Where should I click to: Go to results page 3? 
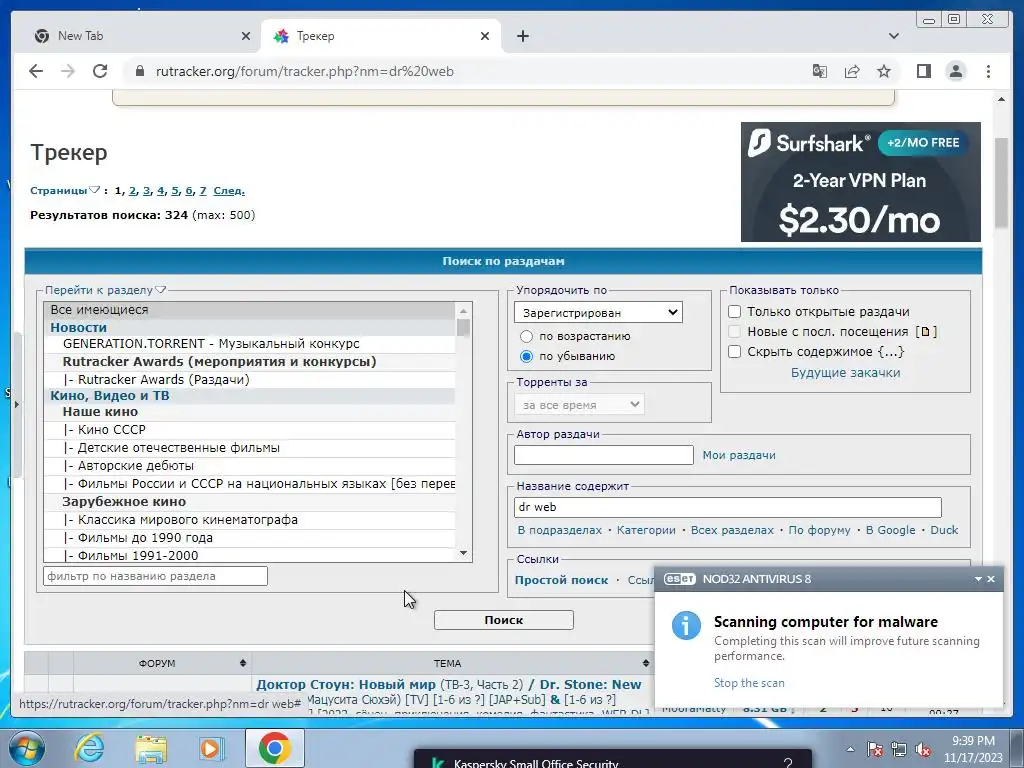[146, 191]
